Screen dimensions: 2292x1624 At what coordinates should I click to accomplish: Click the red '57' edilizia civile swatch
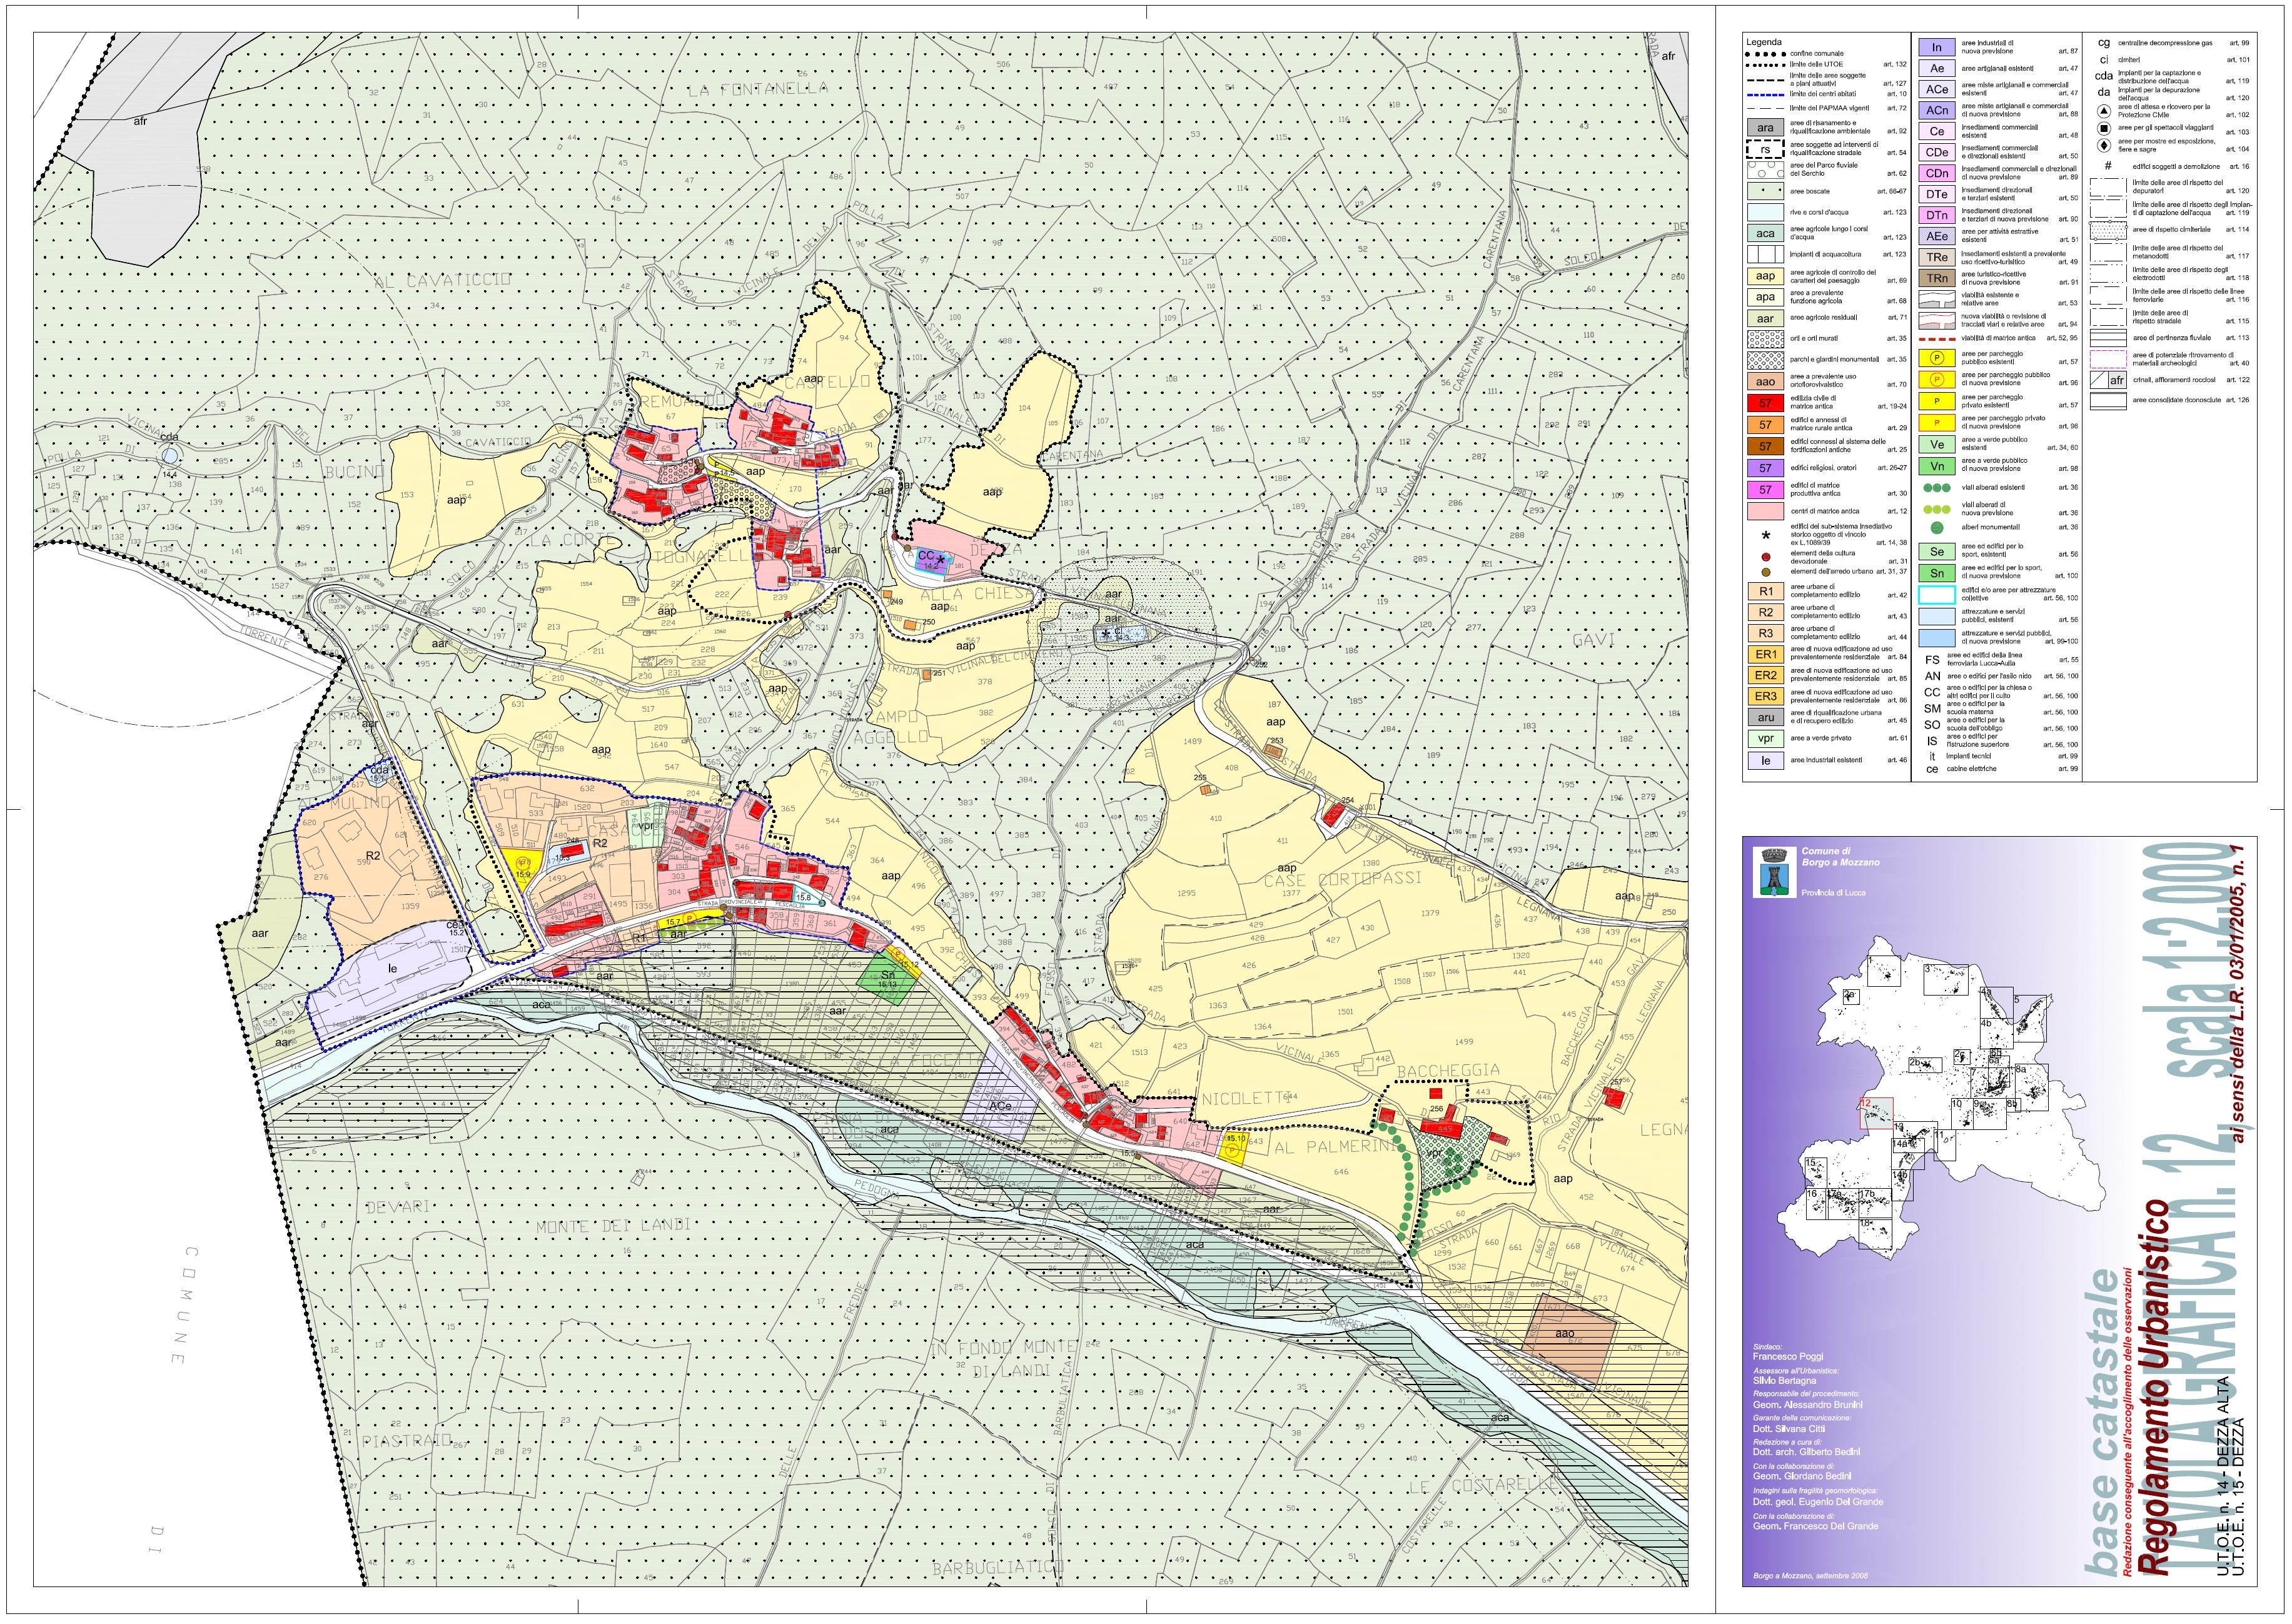pos(1766,403)
